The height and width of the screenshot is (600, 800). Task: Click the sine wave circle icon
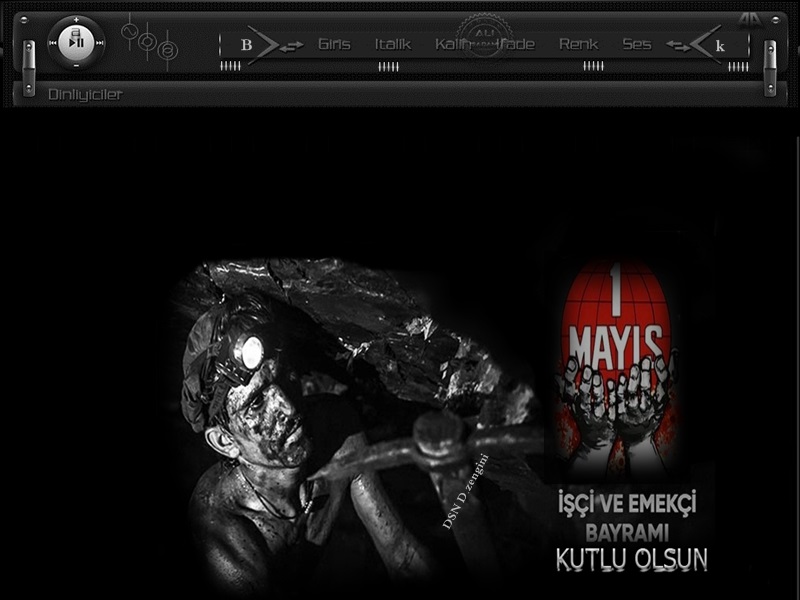[x=128, y=31]
